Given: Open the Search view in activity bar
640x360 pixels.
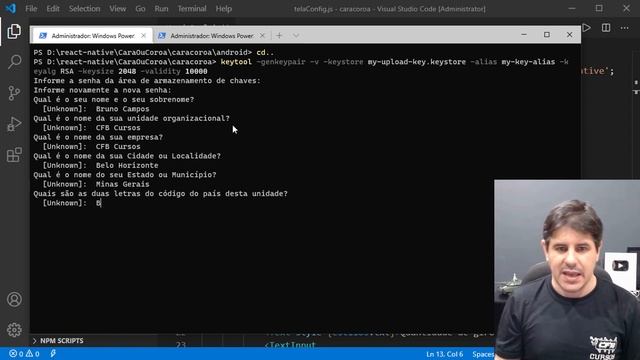Looking at the screenshot, I should point(14,62).
